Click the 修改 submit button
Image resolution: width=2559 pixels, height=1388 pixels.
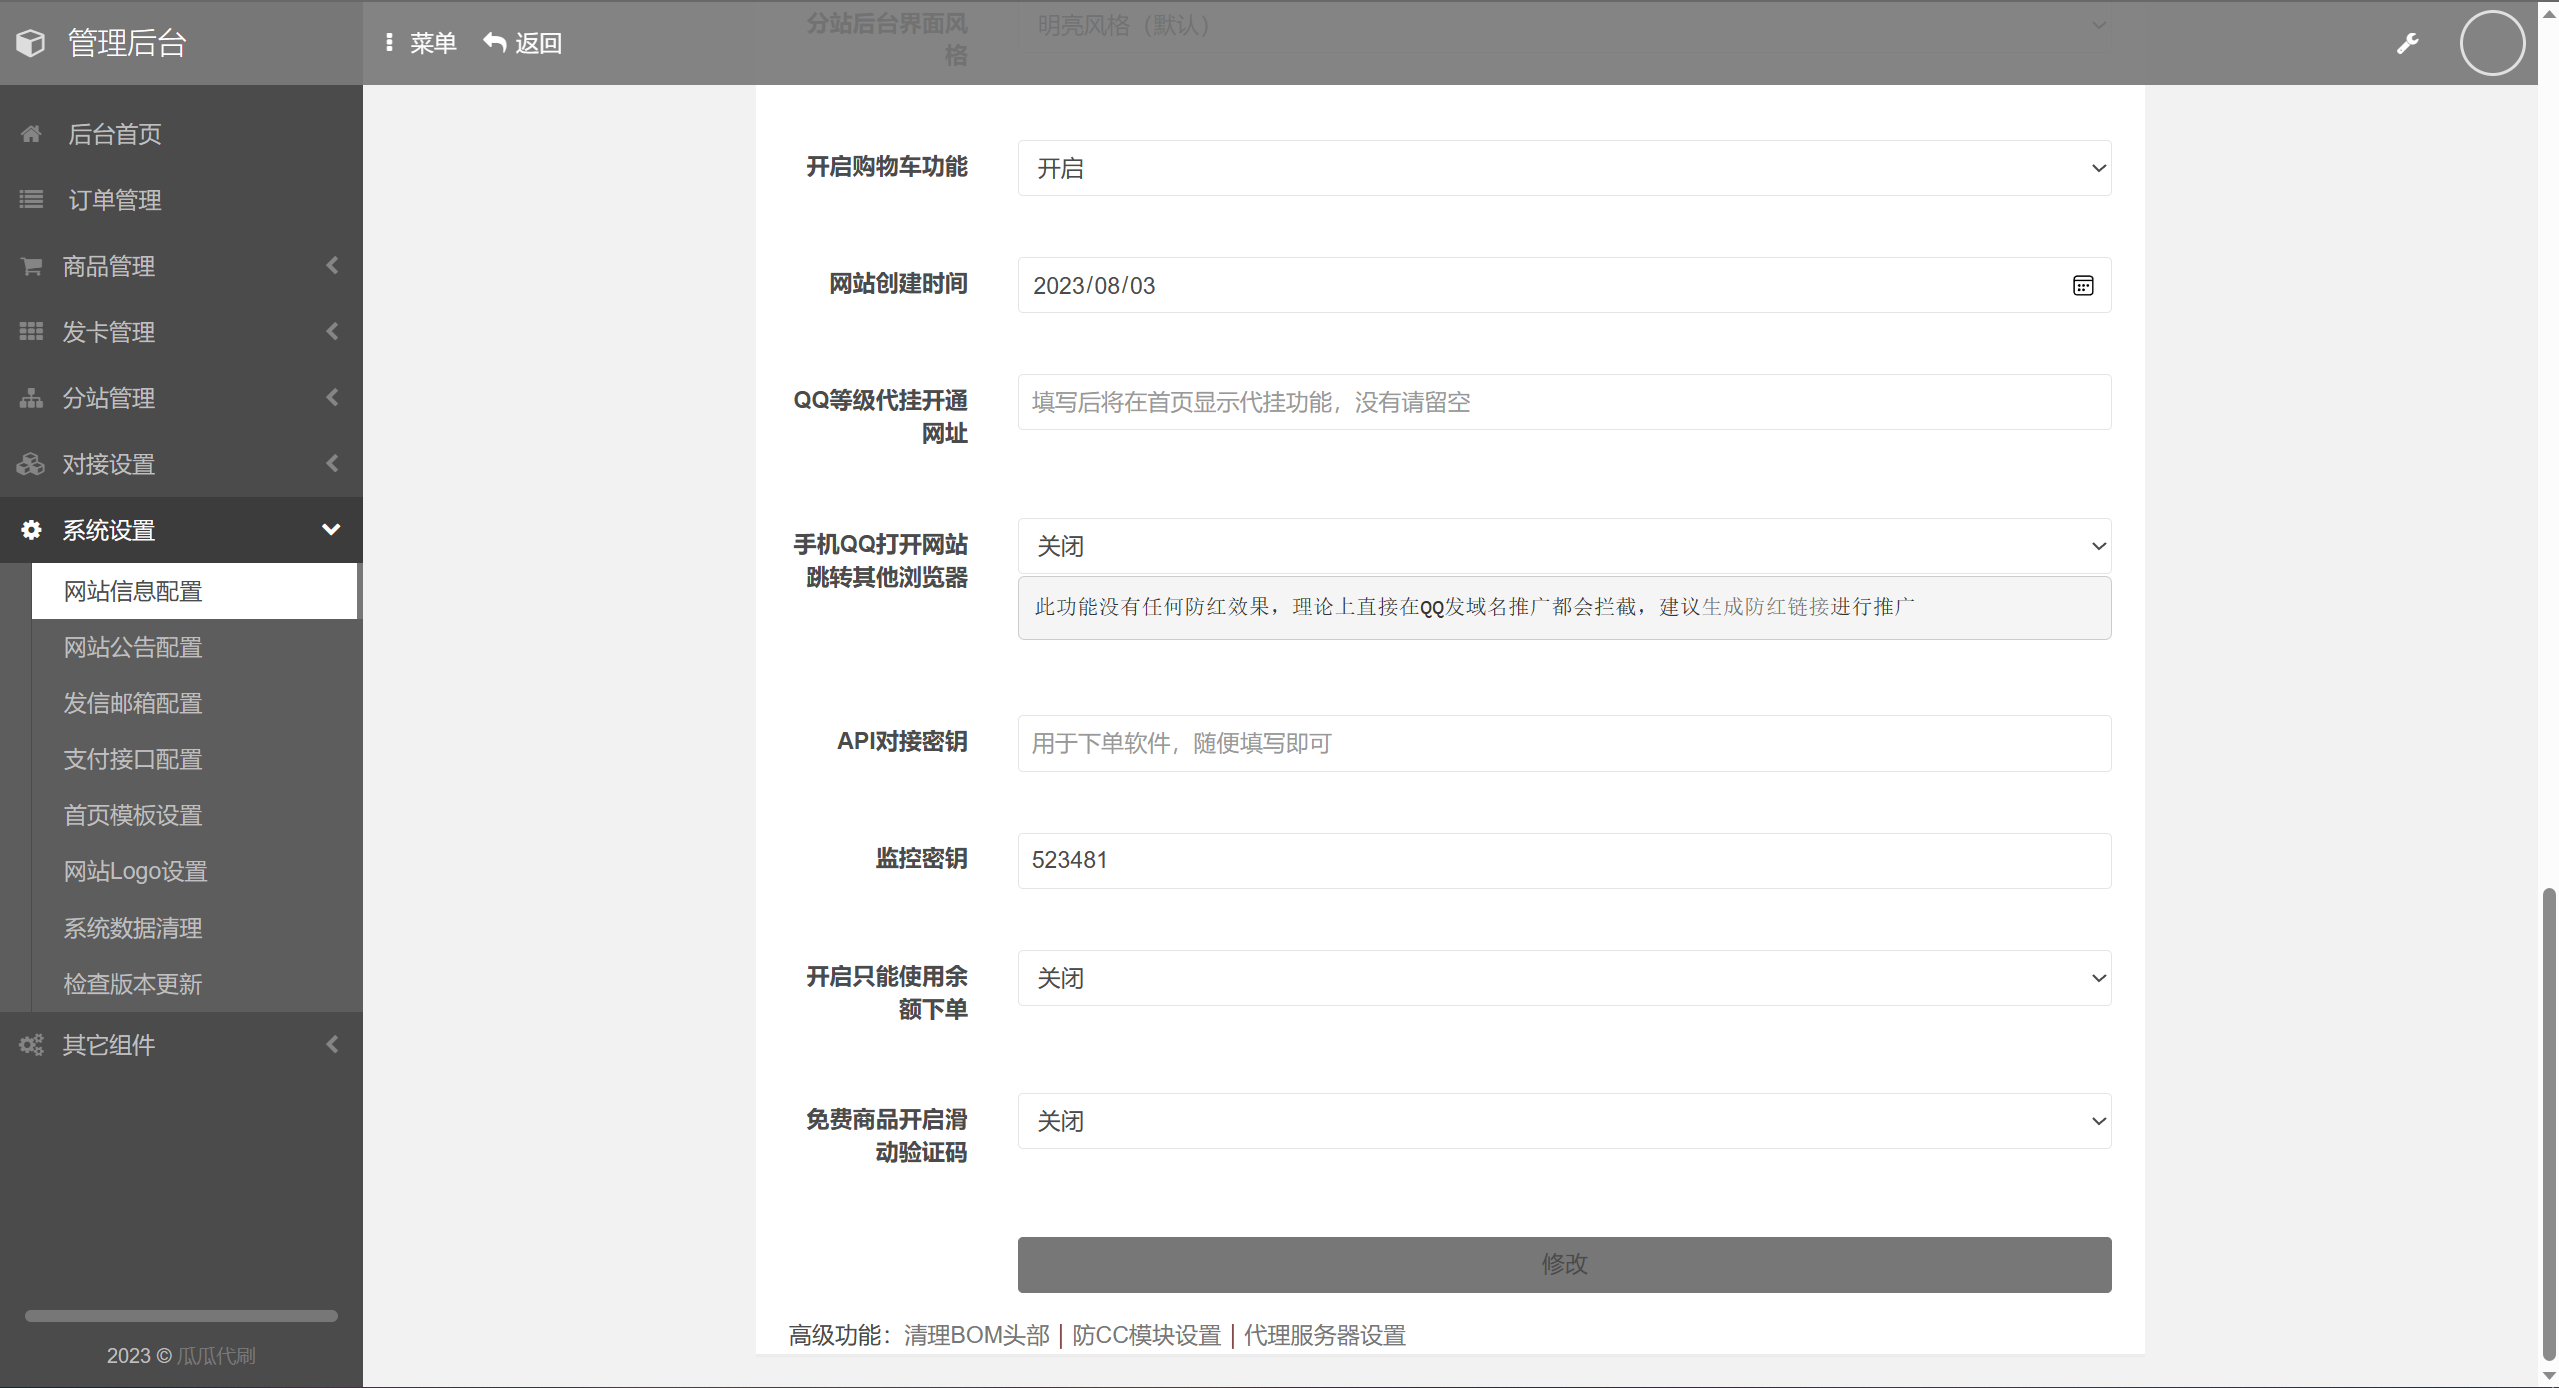coord(1563,1264)
